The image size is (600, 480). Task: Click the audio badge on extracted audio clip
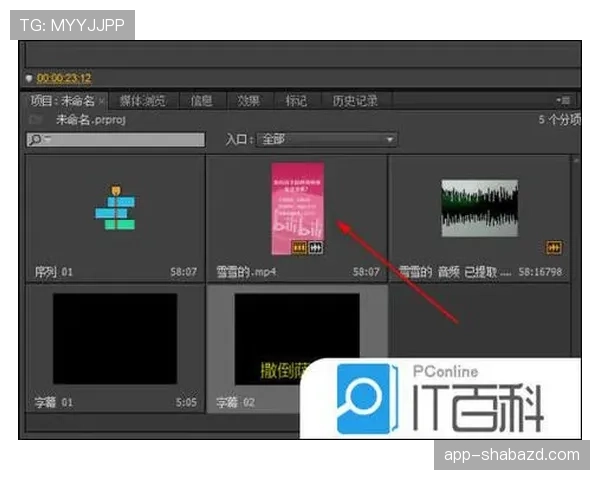554,247
